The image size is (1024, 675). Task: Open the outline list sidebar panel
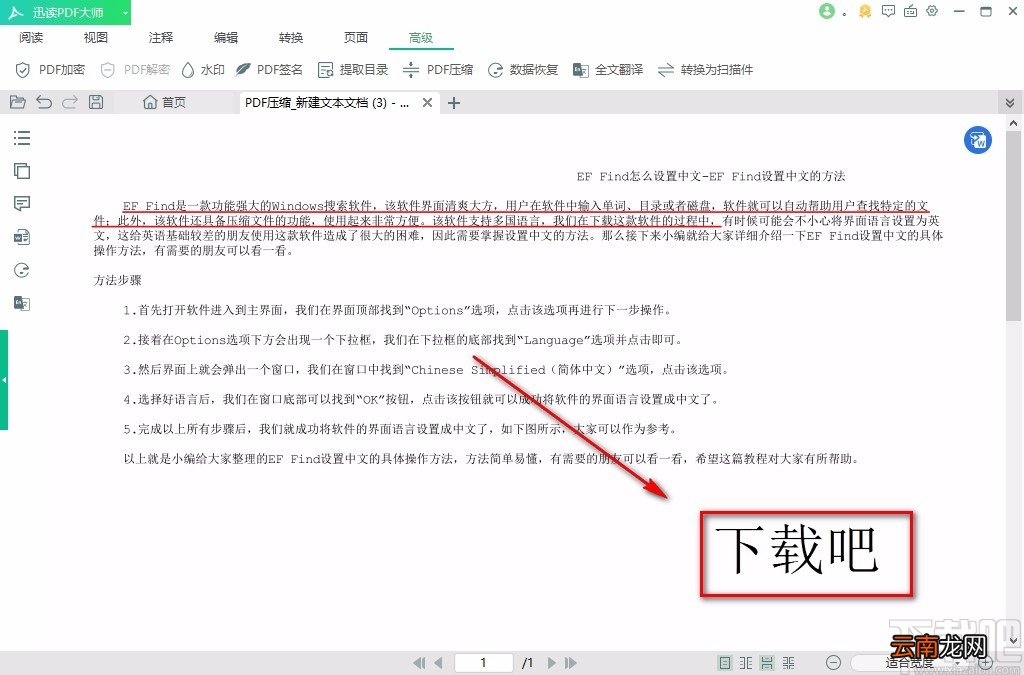[22, 138]
